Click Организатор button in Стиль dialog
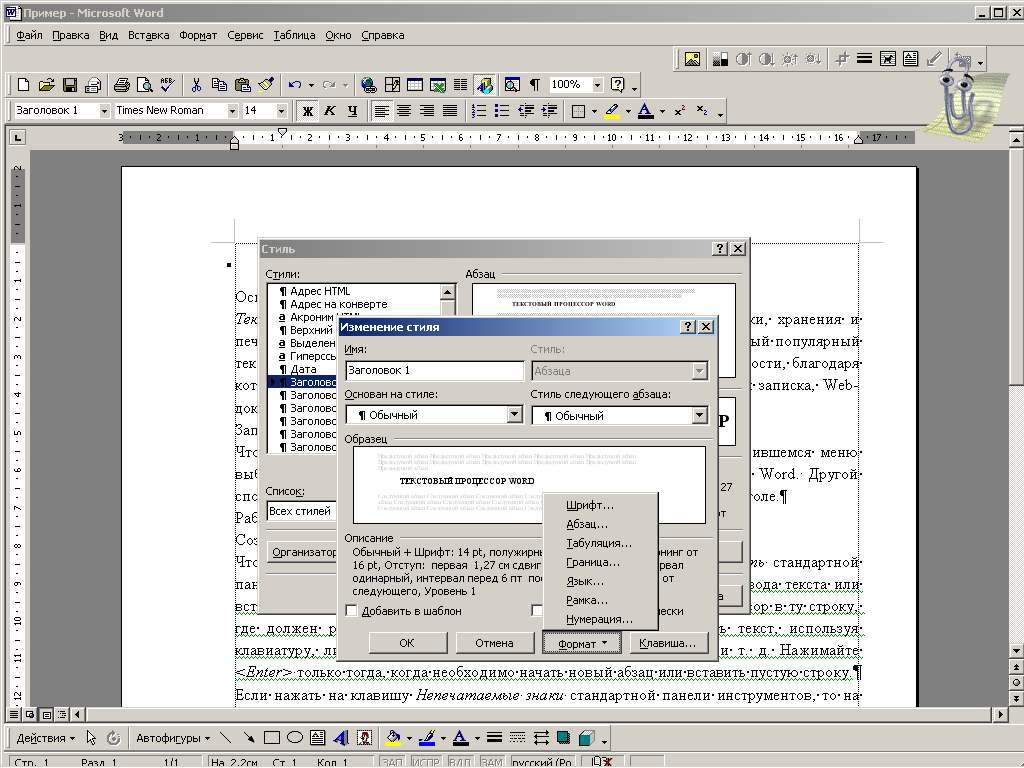This screenshot has width=1024, height=768. 303,552
